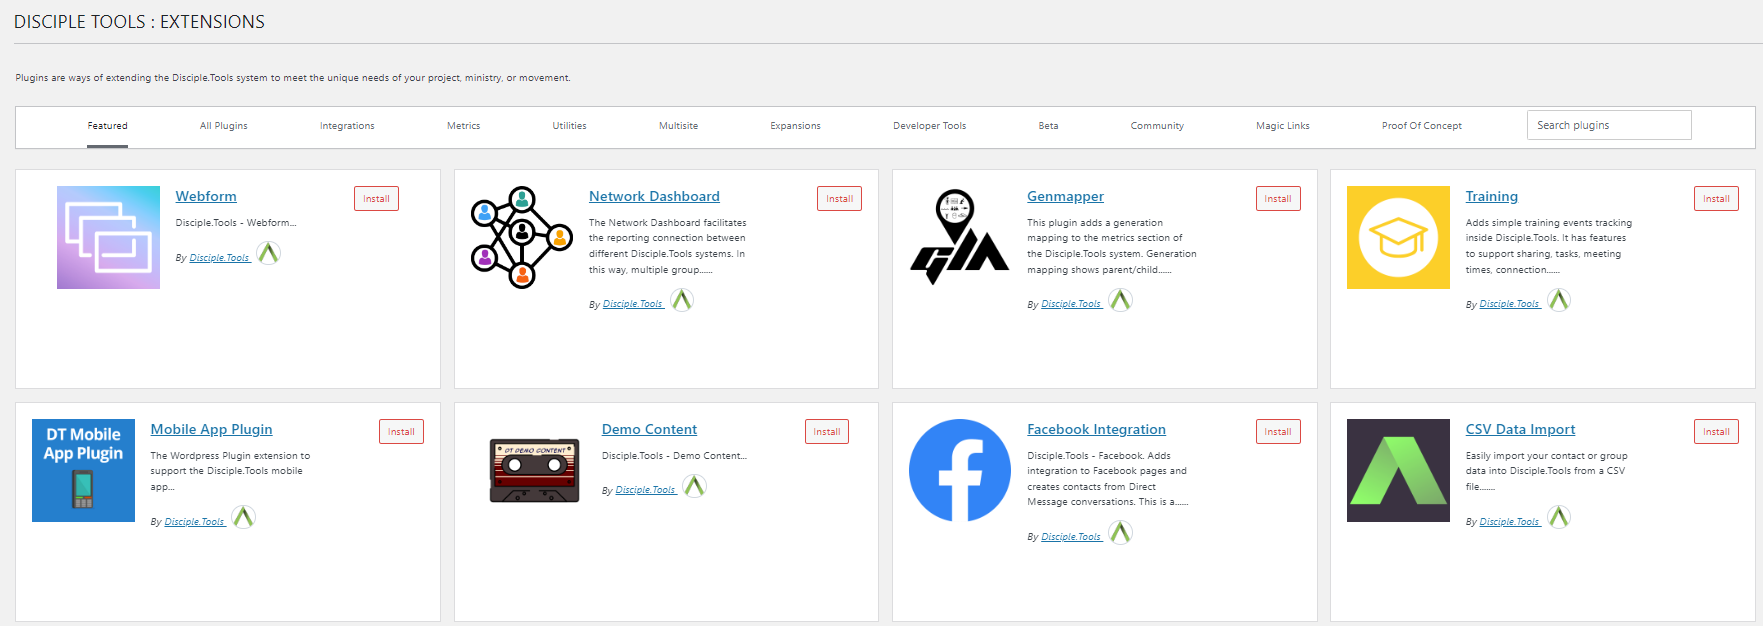Click the Genmapper logo icon
This screenshot has width=1763, height=626.
pyautogui.click(x=959, y=237)
